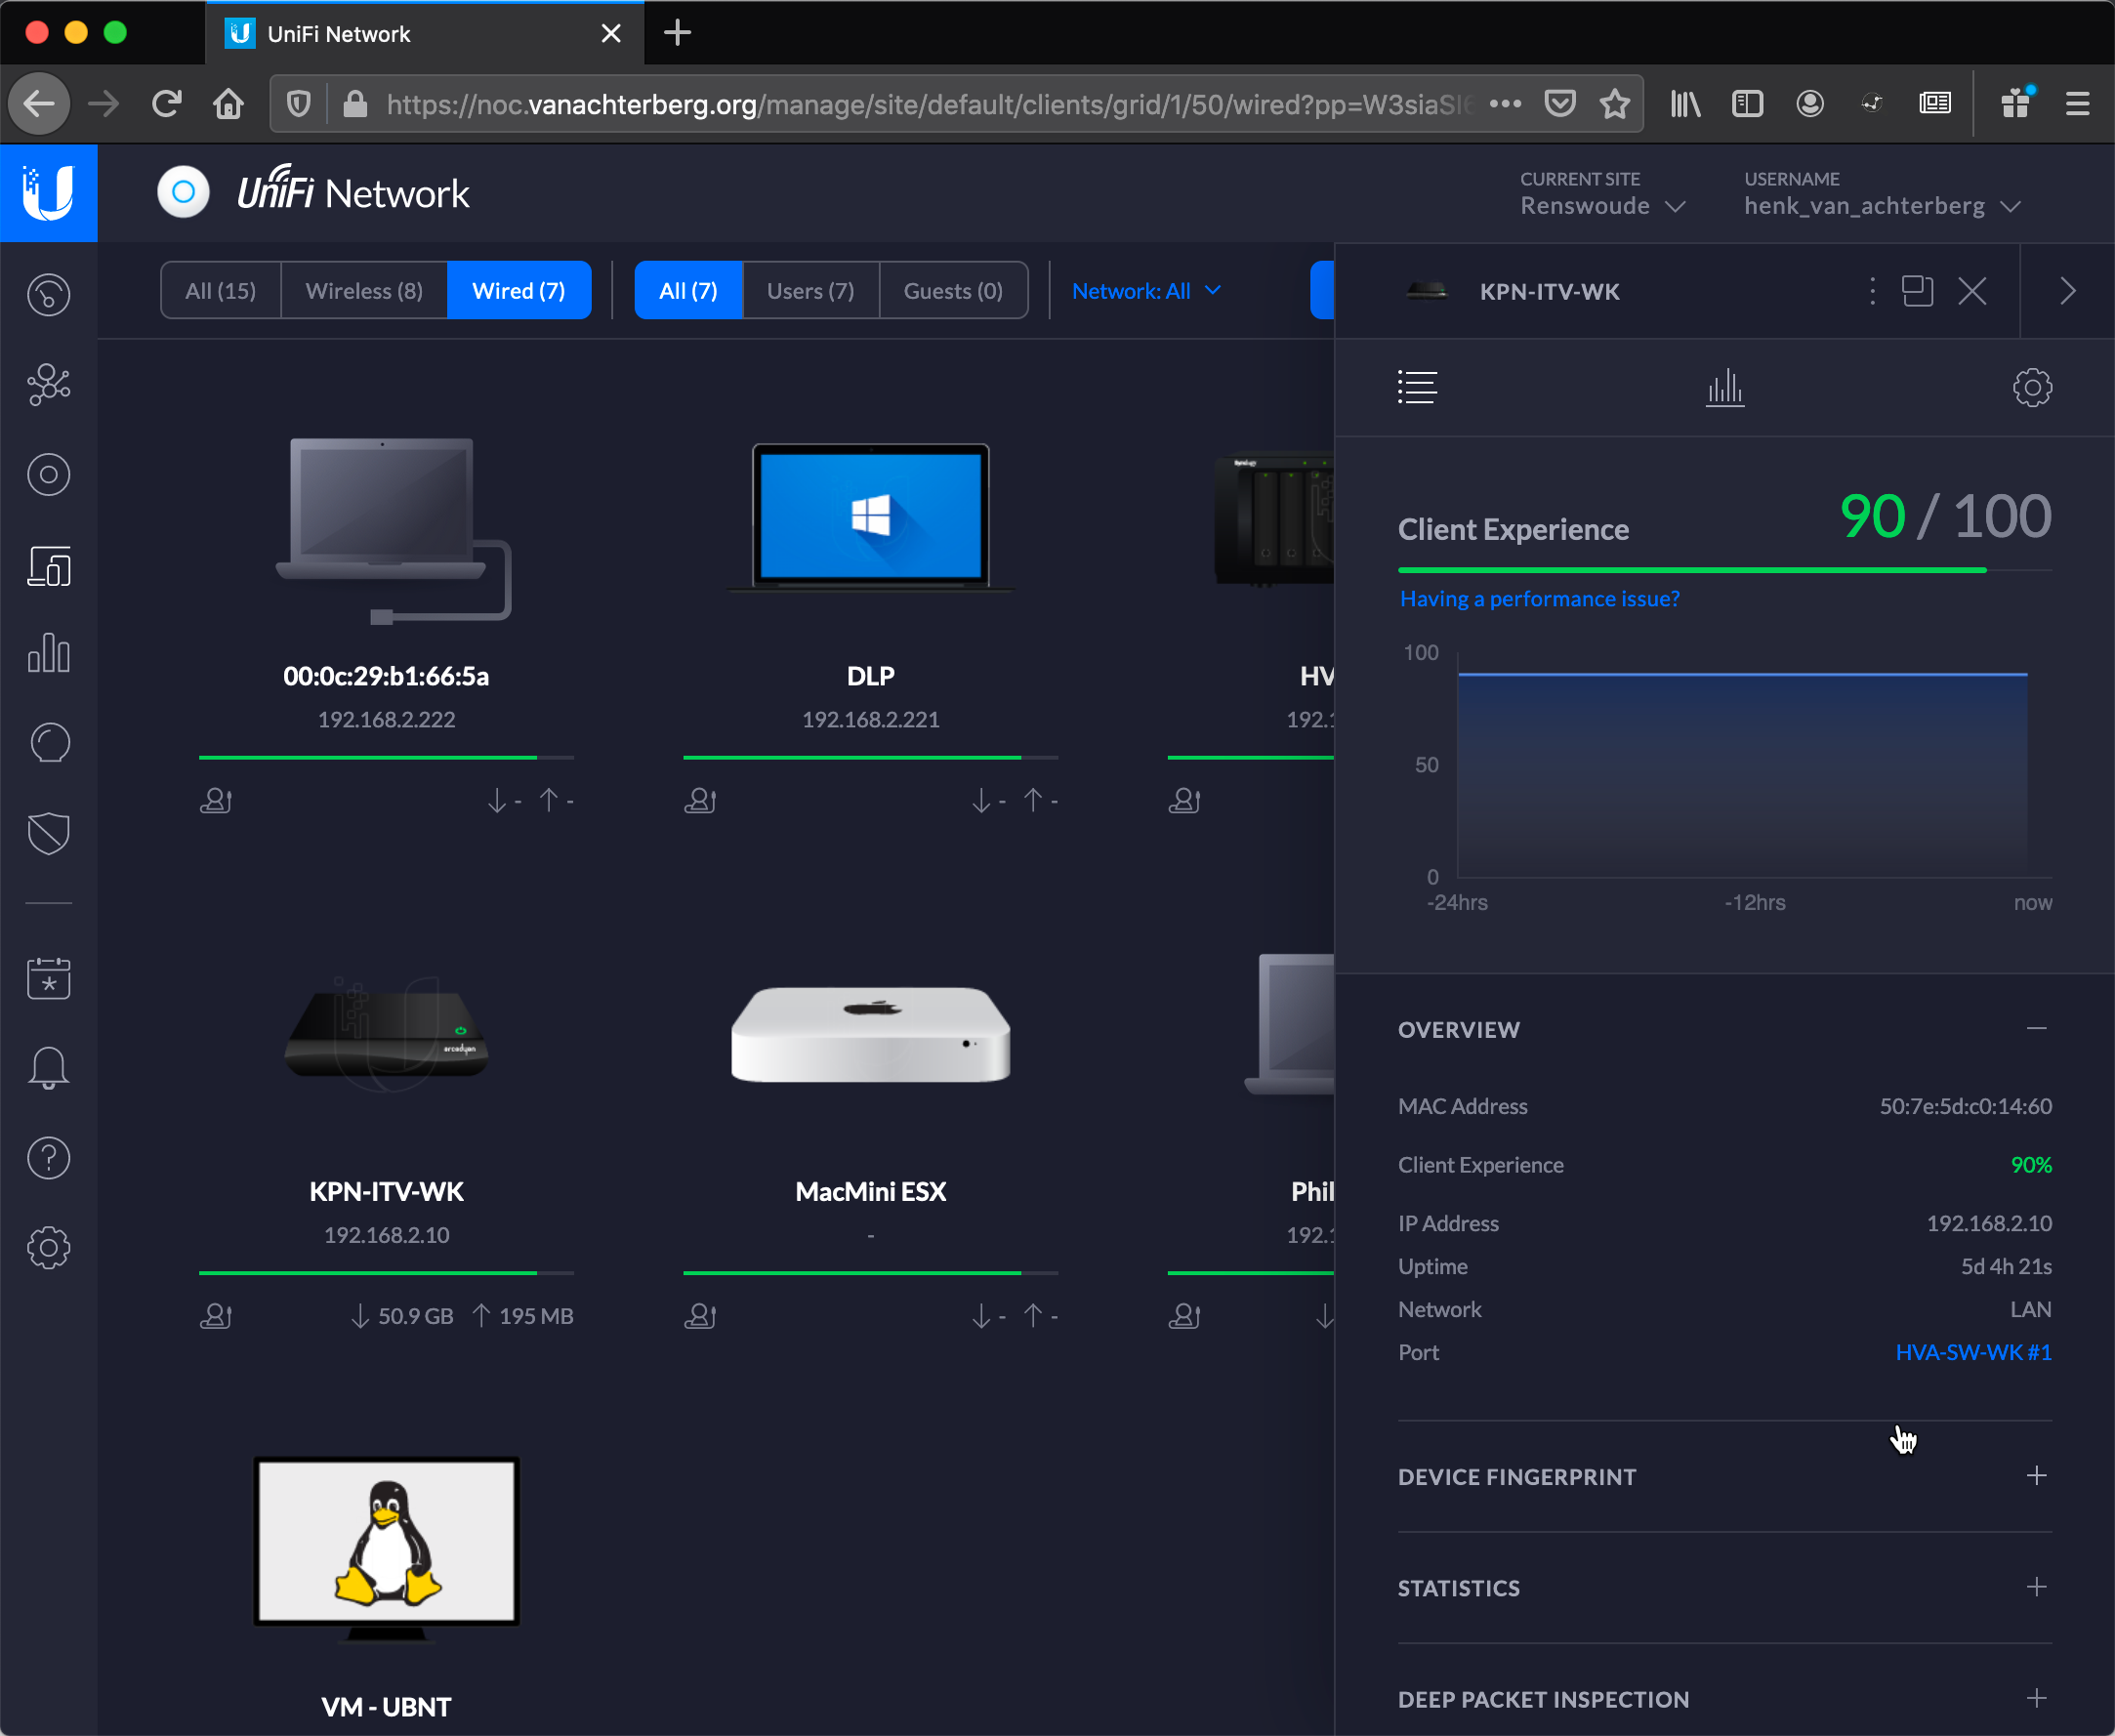Open the Events calendar icon in sidebar

point(49,979)
